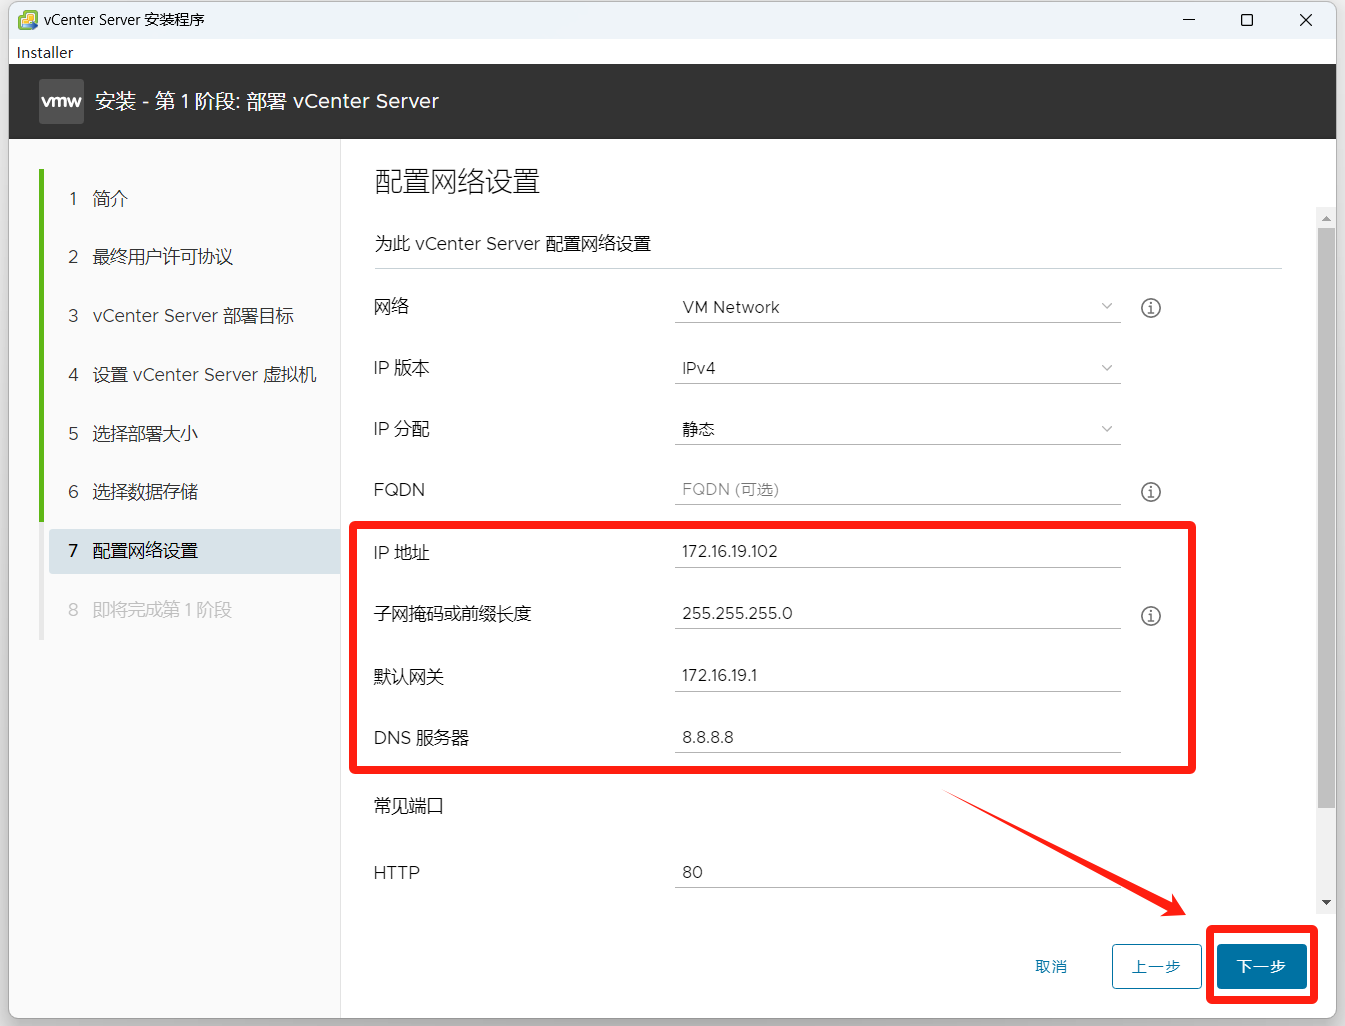The width and height of the screenshot is (1345, 1026).
Task: Jump to step 3 vCenter Server 部署目标
Action: point(192,316)
